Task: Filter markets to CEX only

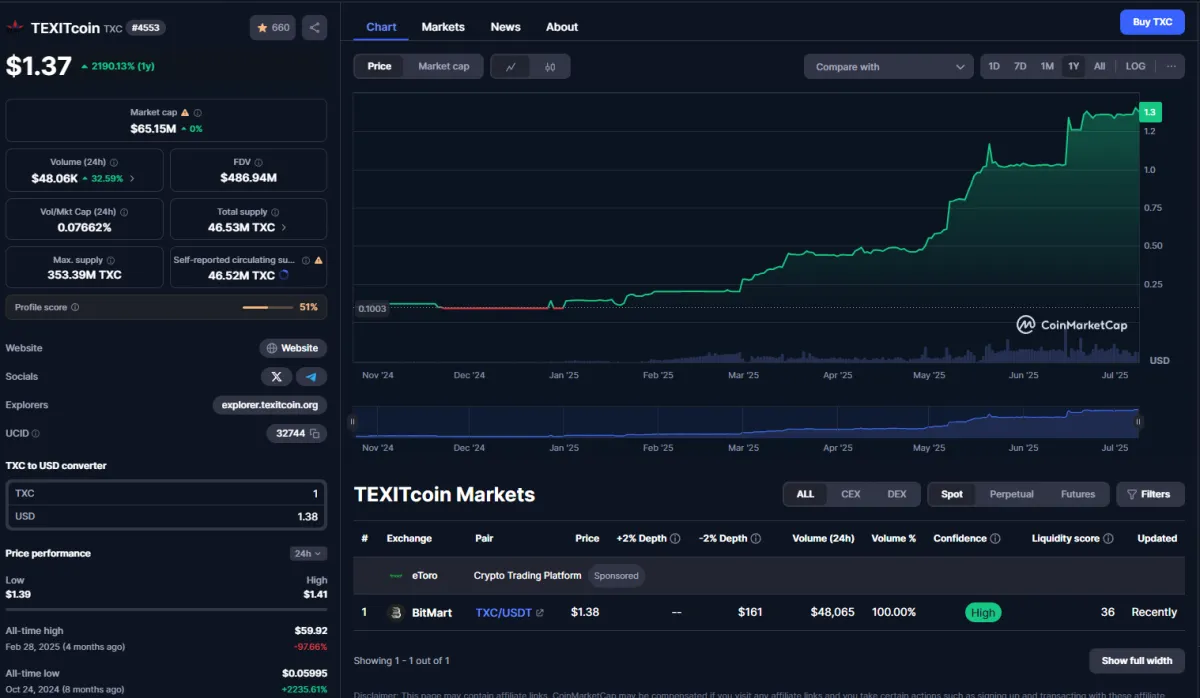Action: point(851,494)
